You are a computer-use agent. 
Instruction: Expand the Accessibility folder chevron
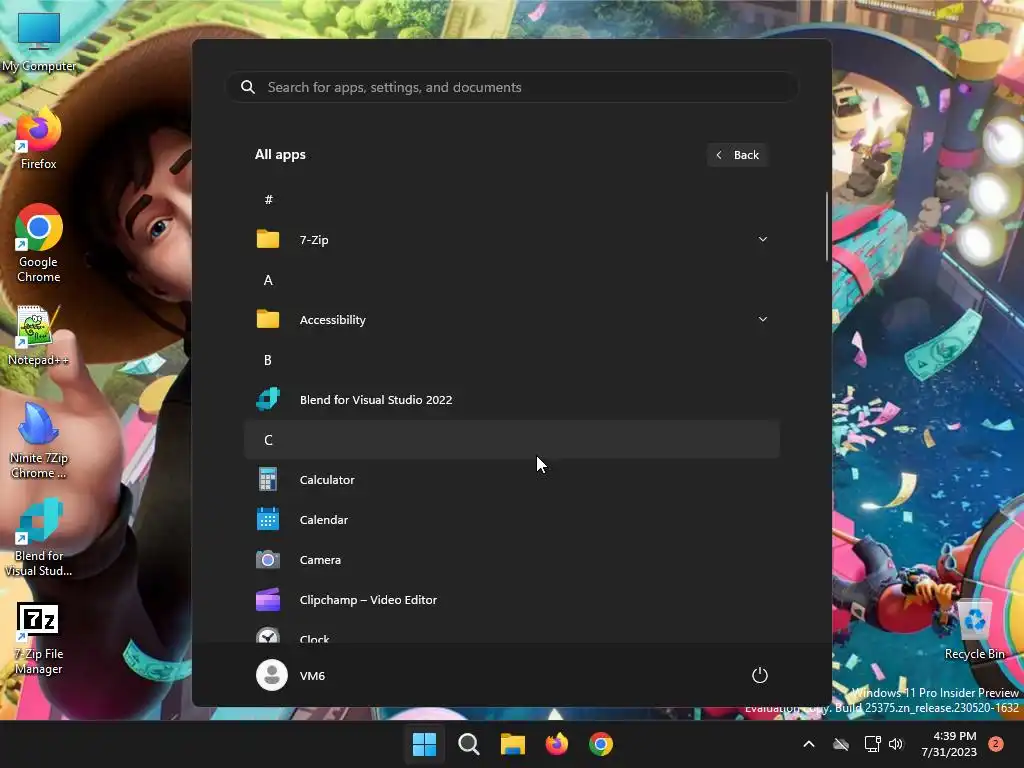(763, 319)
